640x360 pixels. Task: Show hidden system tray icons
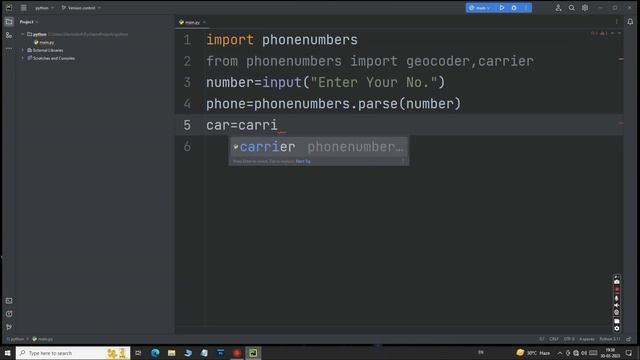560,353
